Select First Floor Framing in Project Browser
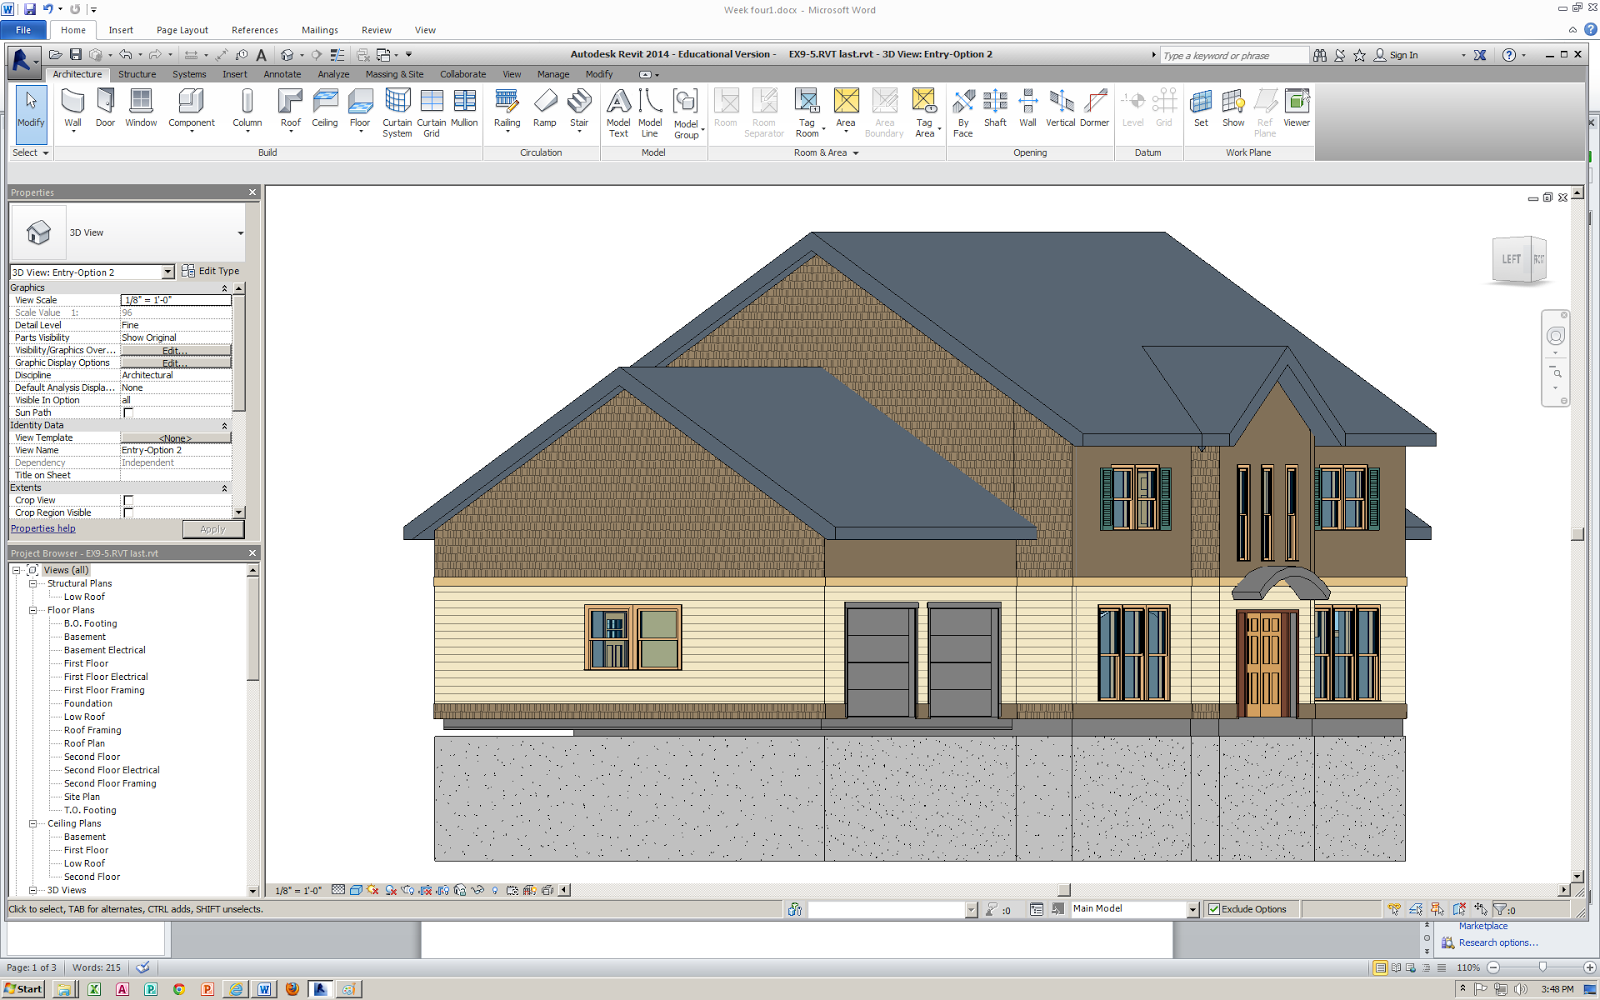The image size is (1600, 1000). pyautogui.click(x=103, y=690)
